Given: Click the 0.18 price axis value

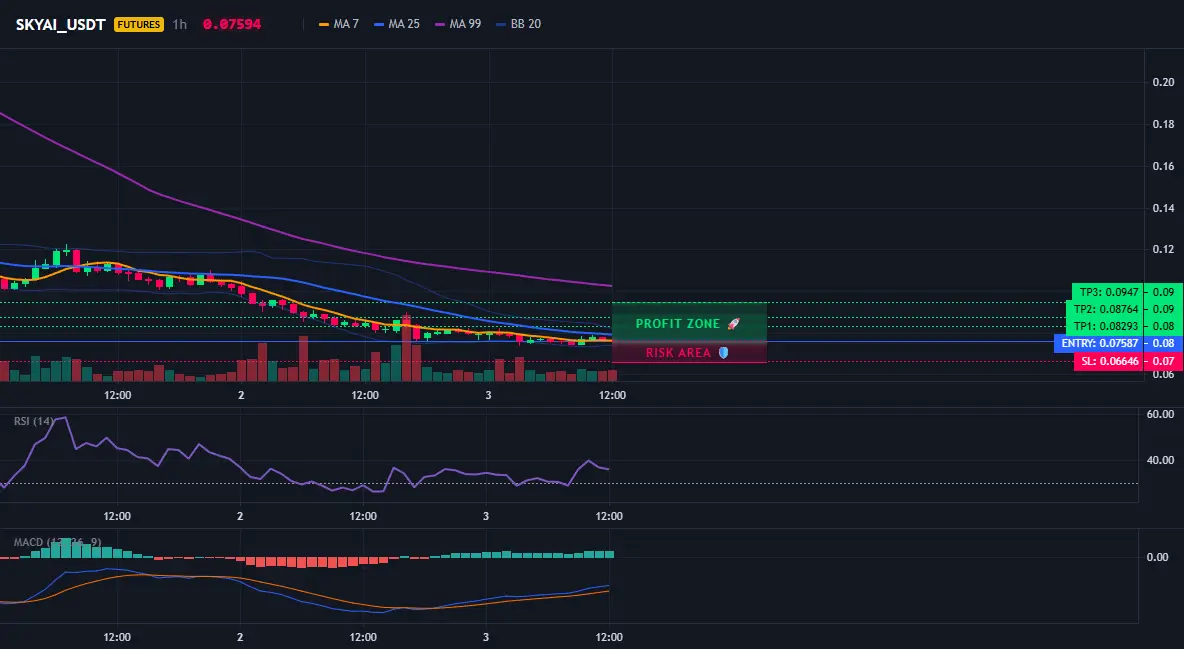Looking at the screenshot, I should click(x=1164, y=125).
